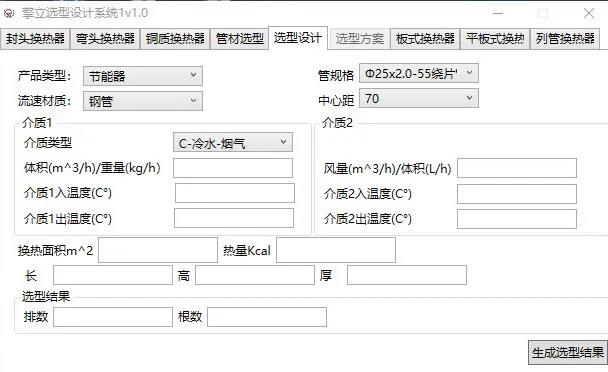Focus the 介质1入温度 input field
The width and height of the screenshot is (608, 372).
point(235,193)
